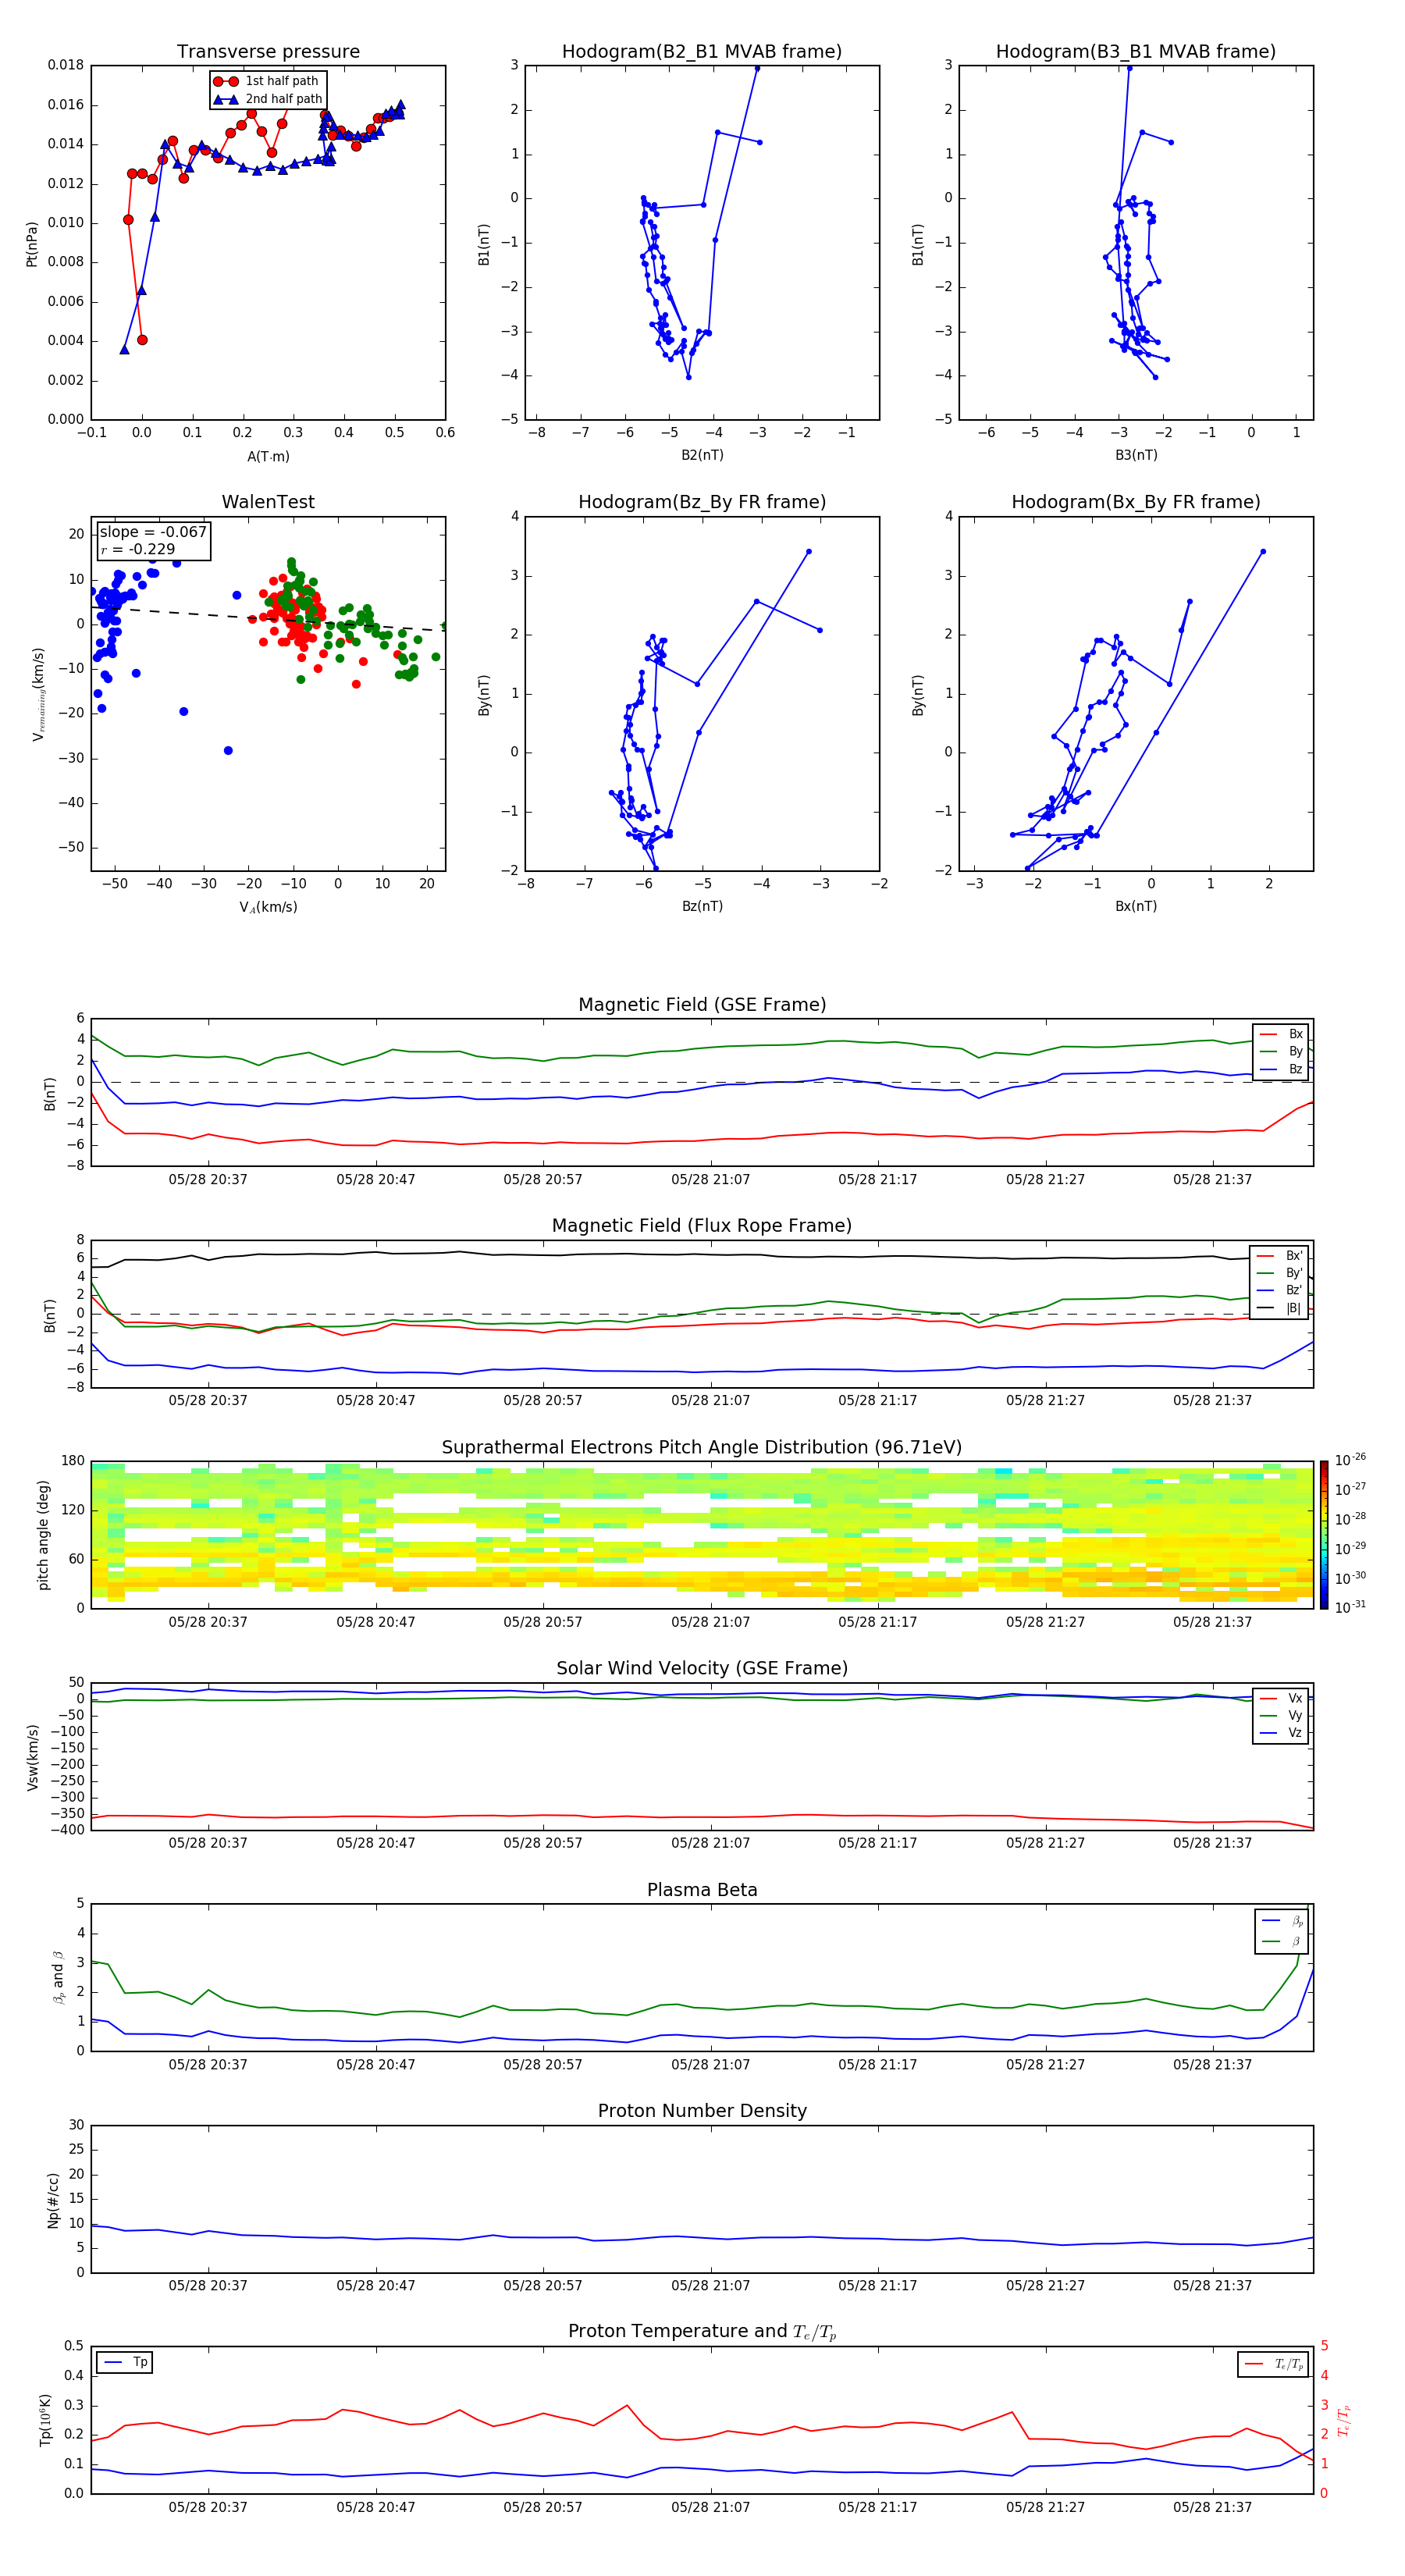Click the 'r = -0.229' annotation
This screenshot has width=1405, height=2576.
[138, 549]
